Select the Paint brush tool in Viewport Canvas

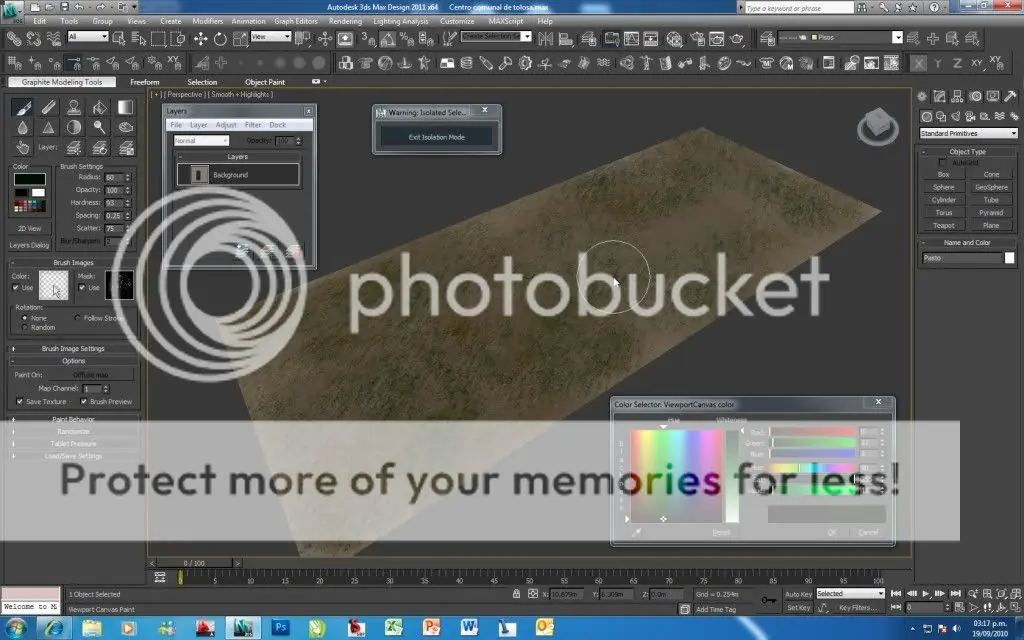point(22,108)
